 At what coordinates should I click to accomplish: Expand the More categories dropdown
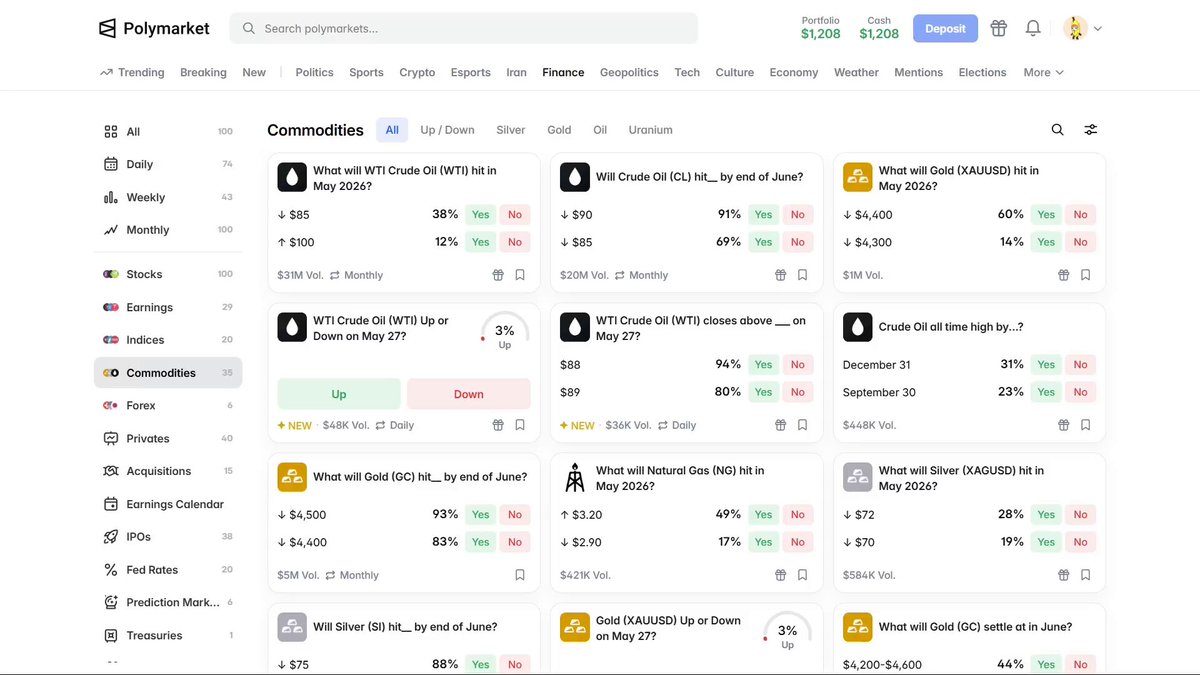1043,72
